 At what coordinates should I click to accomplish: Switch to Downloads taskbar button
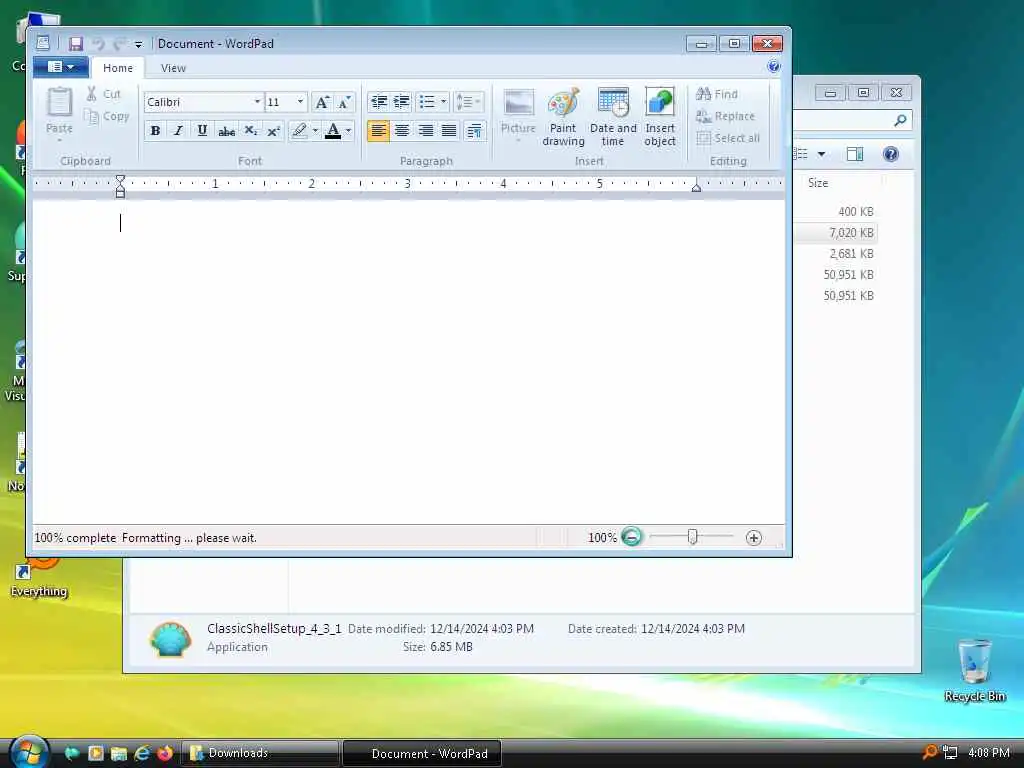click(260, 753)
